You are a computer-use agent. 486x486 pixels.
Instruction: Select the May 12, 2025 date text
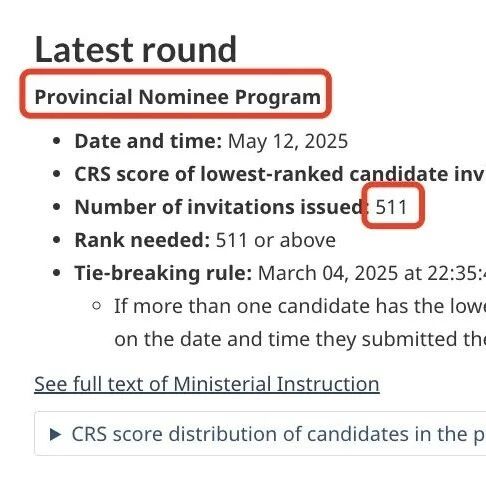pos(288,141)
